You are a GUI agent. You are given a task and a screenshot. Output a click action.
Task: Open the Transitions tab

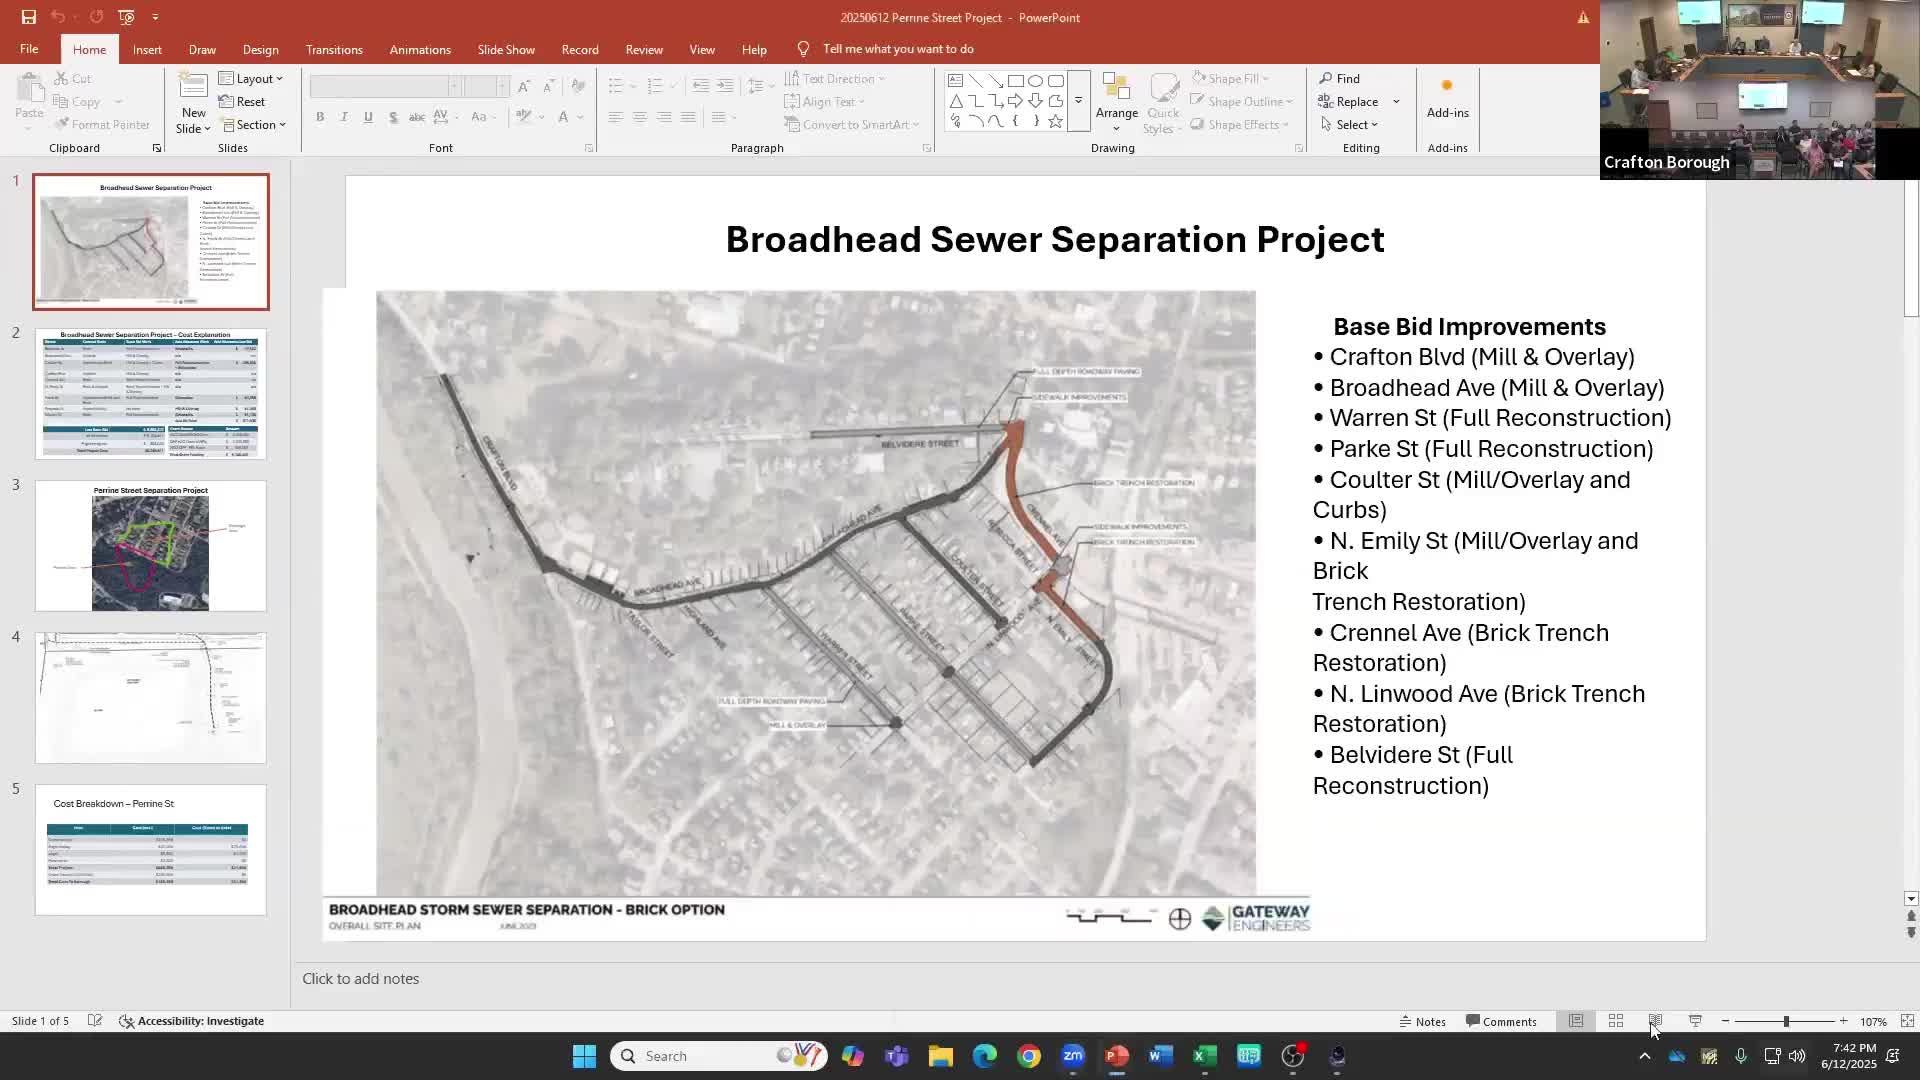pyautogui.click(x=334, y=49)
